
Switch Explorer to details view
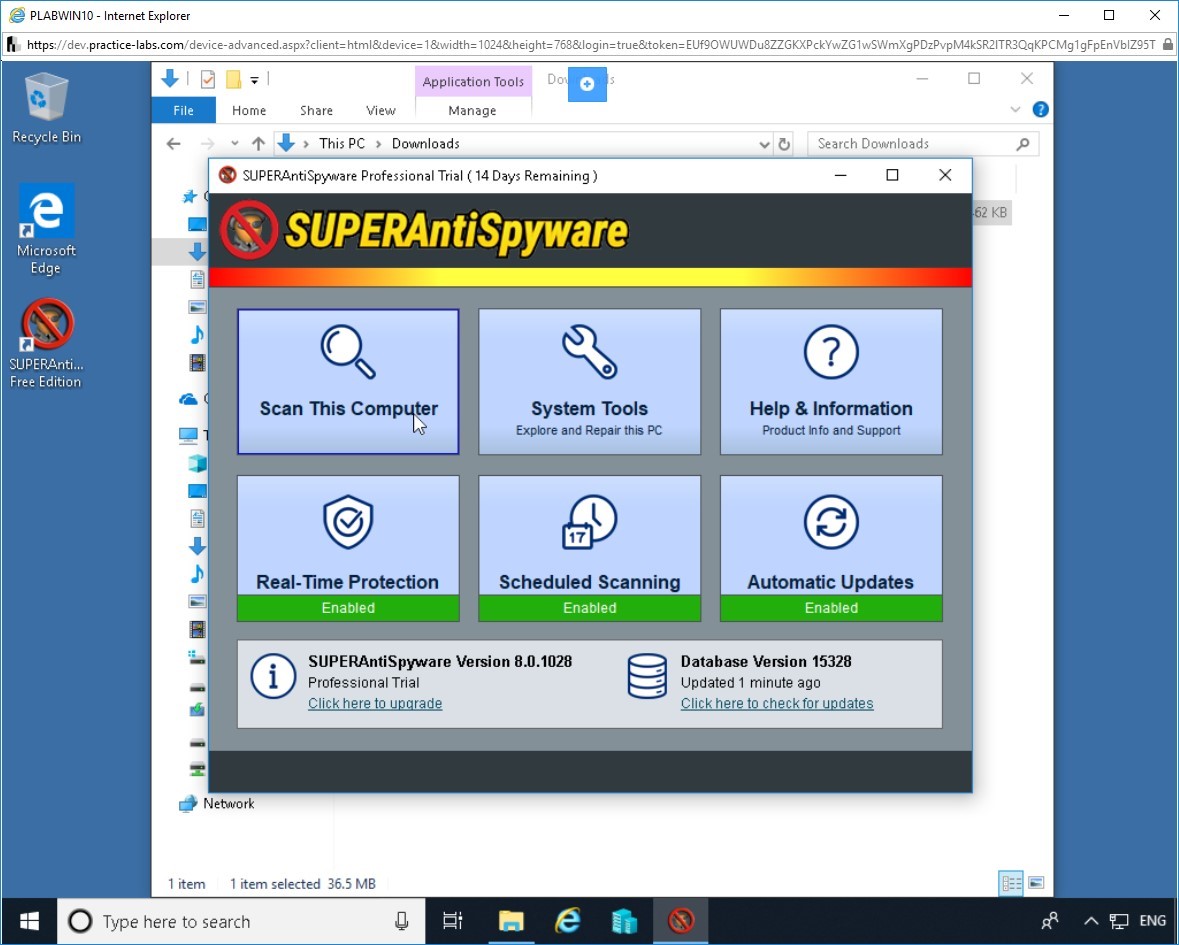pyautogui.click(x=1011, y=883)
